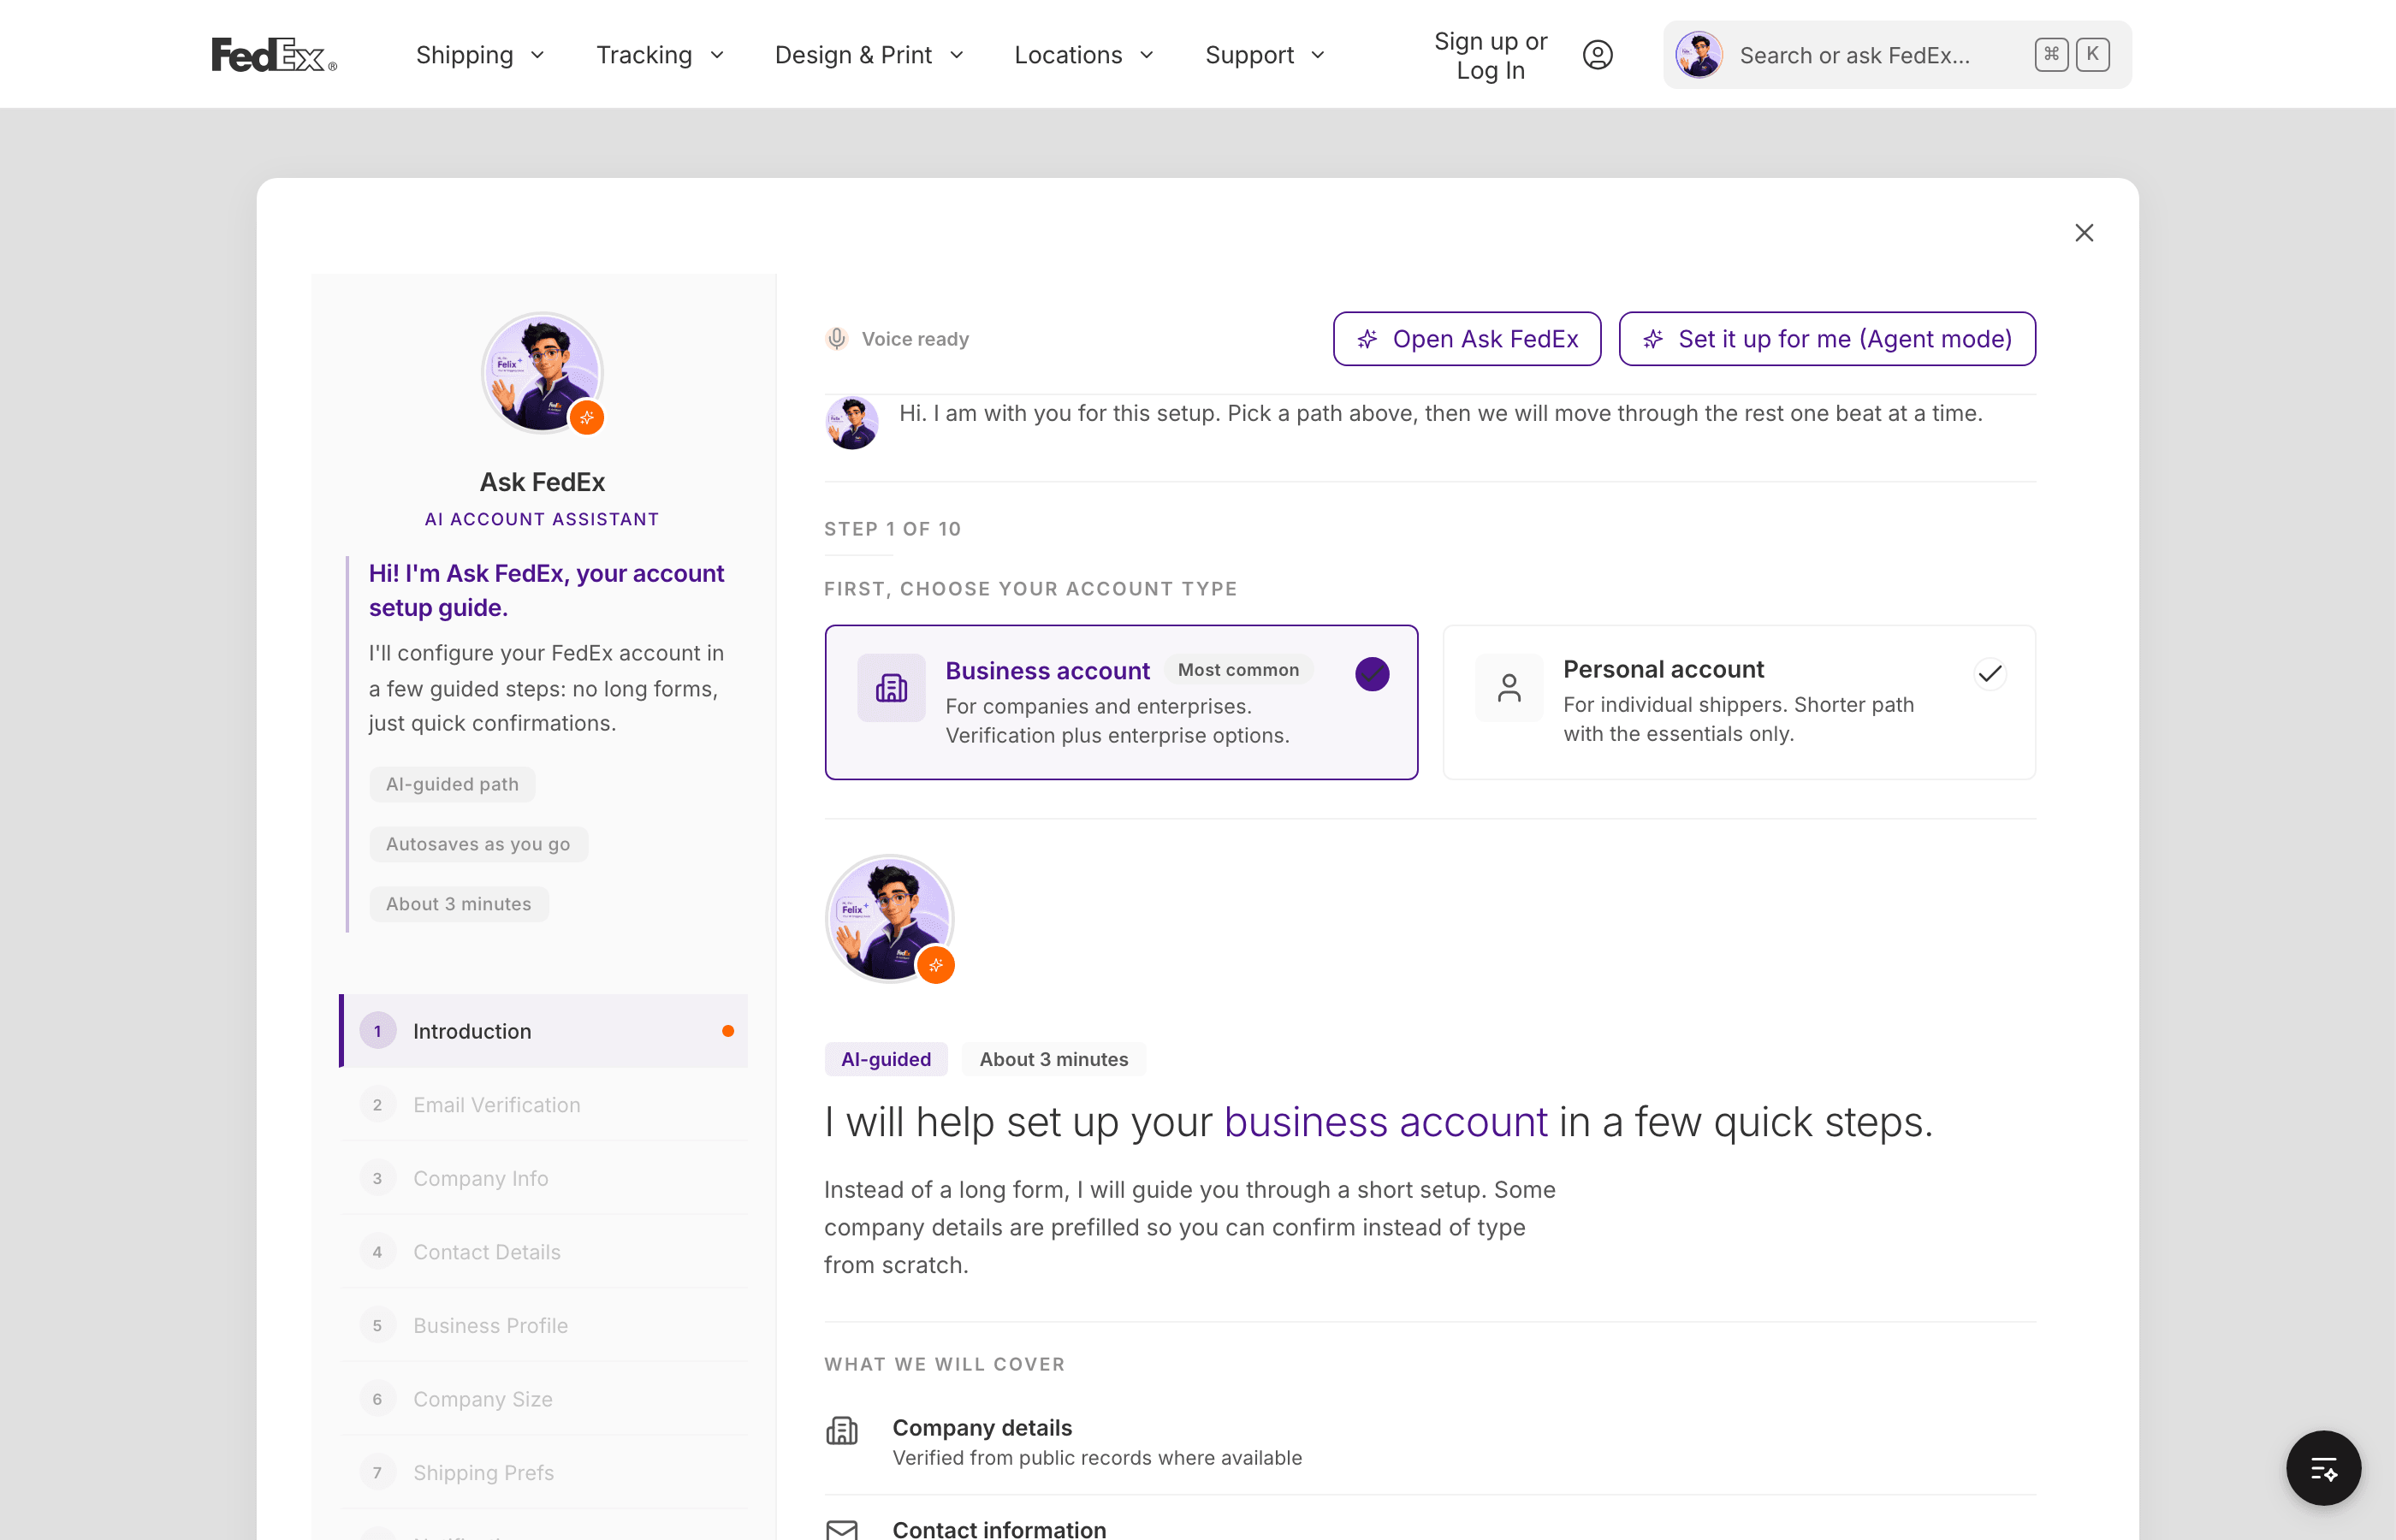
Task: Select Company Size step in sidebar
Action: pos(544,1399)
